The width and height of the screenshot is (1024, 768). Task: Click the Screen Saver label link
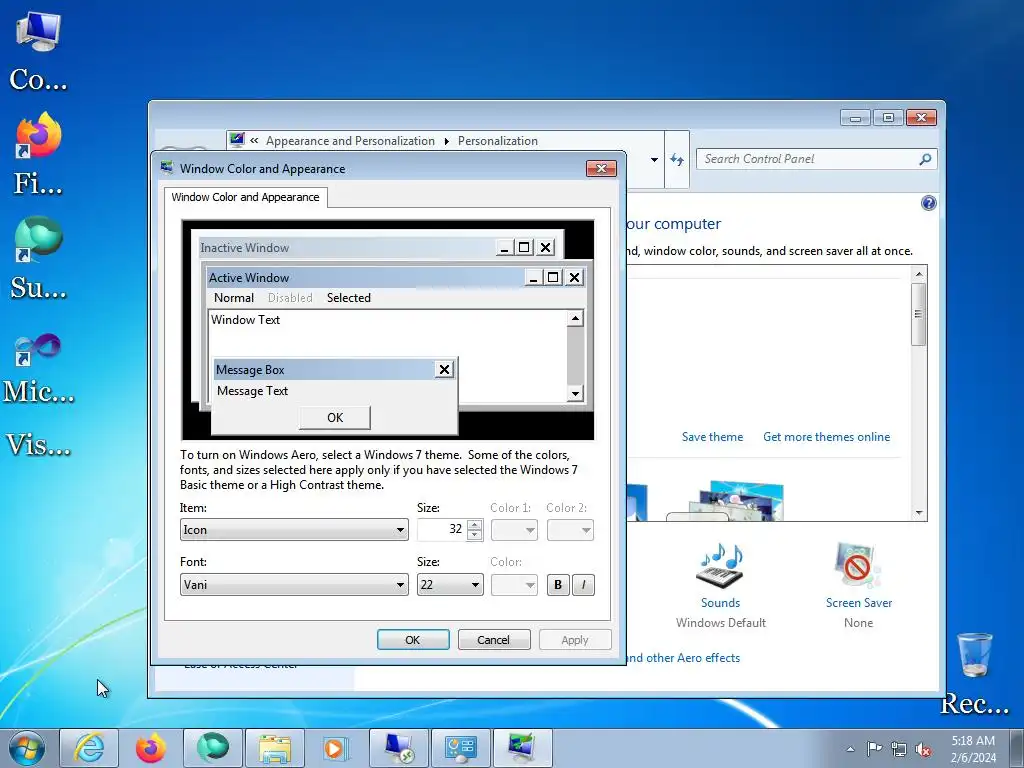click(858, 603)
